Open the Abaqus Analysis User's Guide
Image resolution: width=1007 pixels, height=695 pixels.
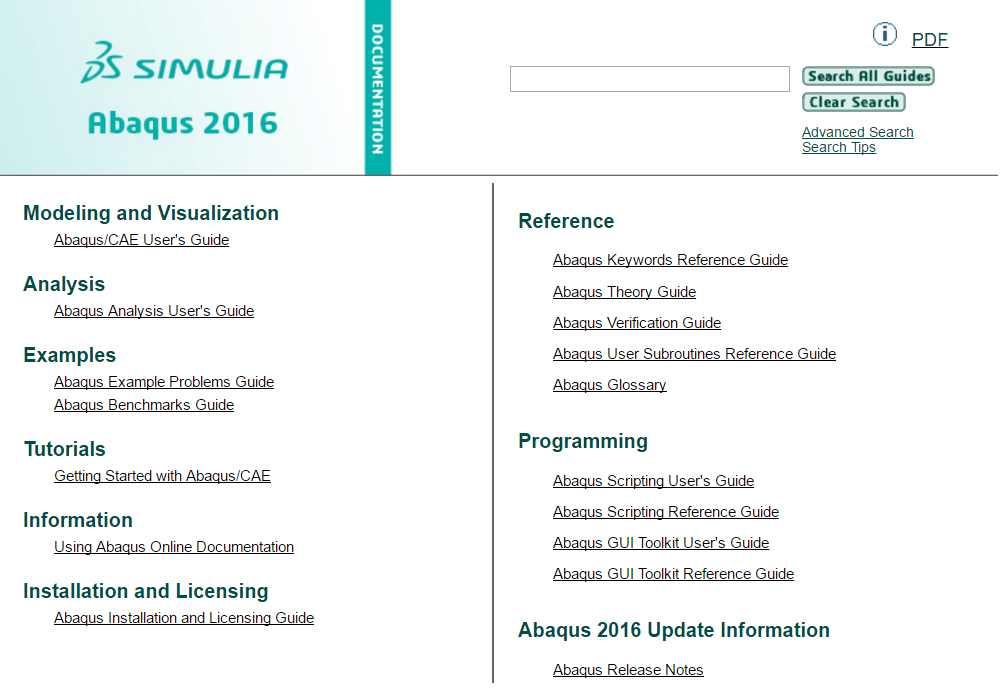(x=154, y=311)
